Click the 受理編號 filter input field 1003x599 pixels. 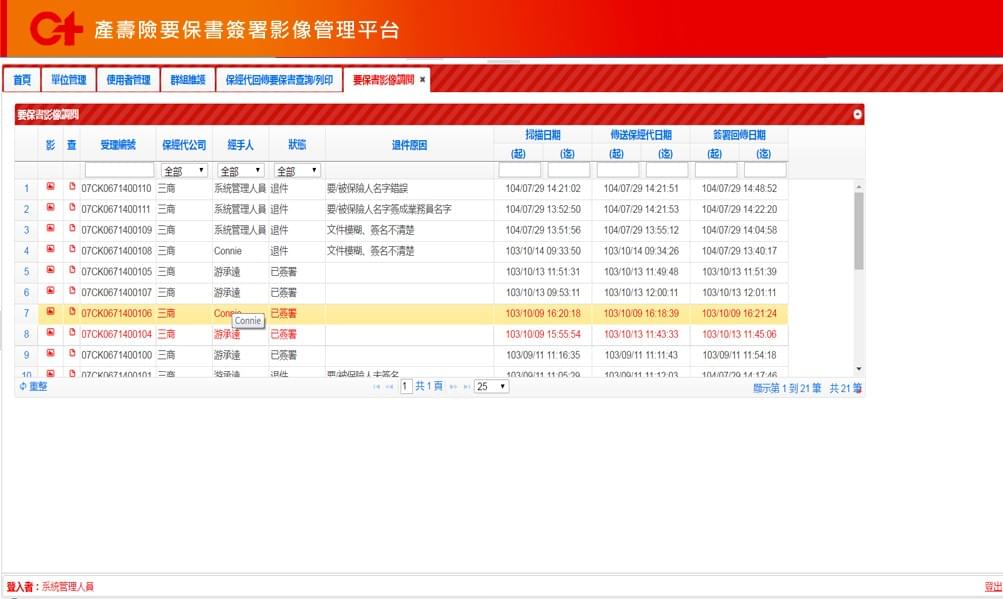point(120,170)
